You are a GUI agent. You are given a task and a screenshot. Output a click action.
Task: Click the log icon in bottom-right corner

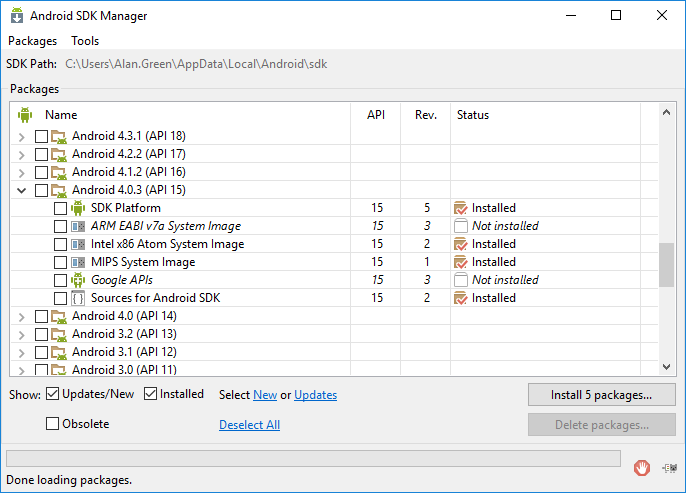click(x=668, y=467)
